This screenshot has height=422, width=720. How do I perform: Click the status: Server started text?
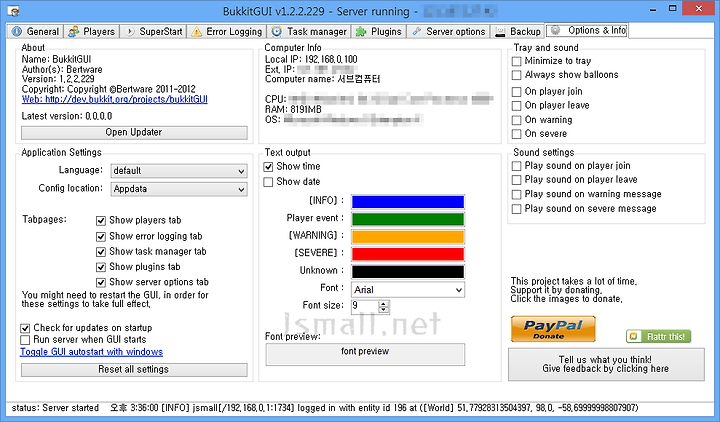tap(55, 408)
